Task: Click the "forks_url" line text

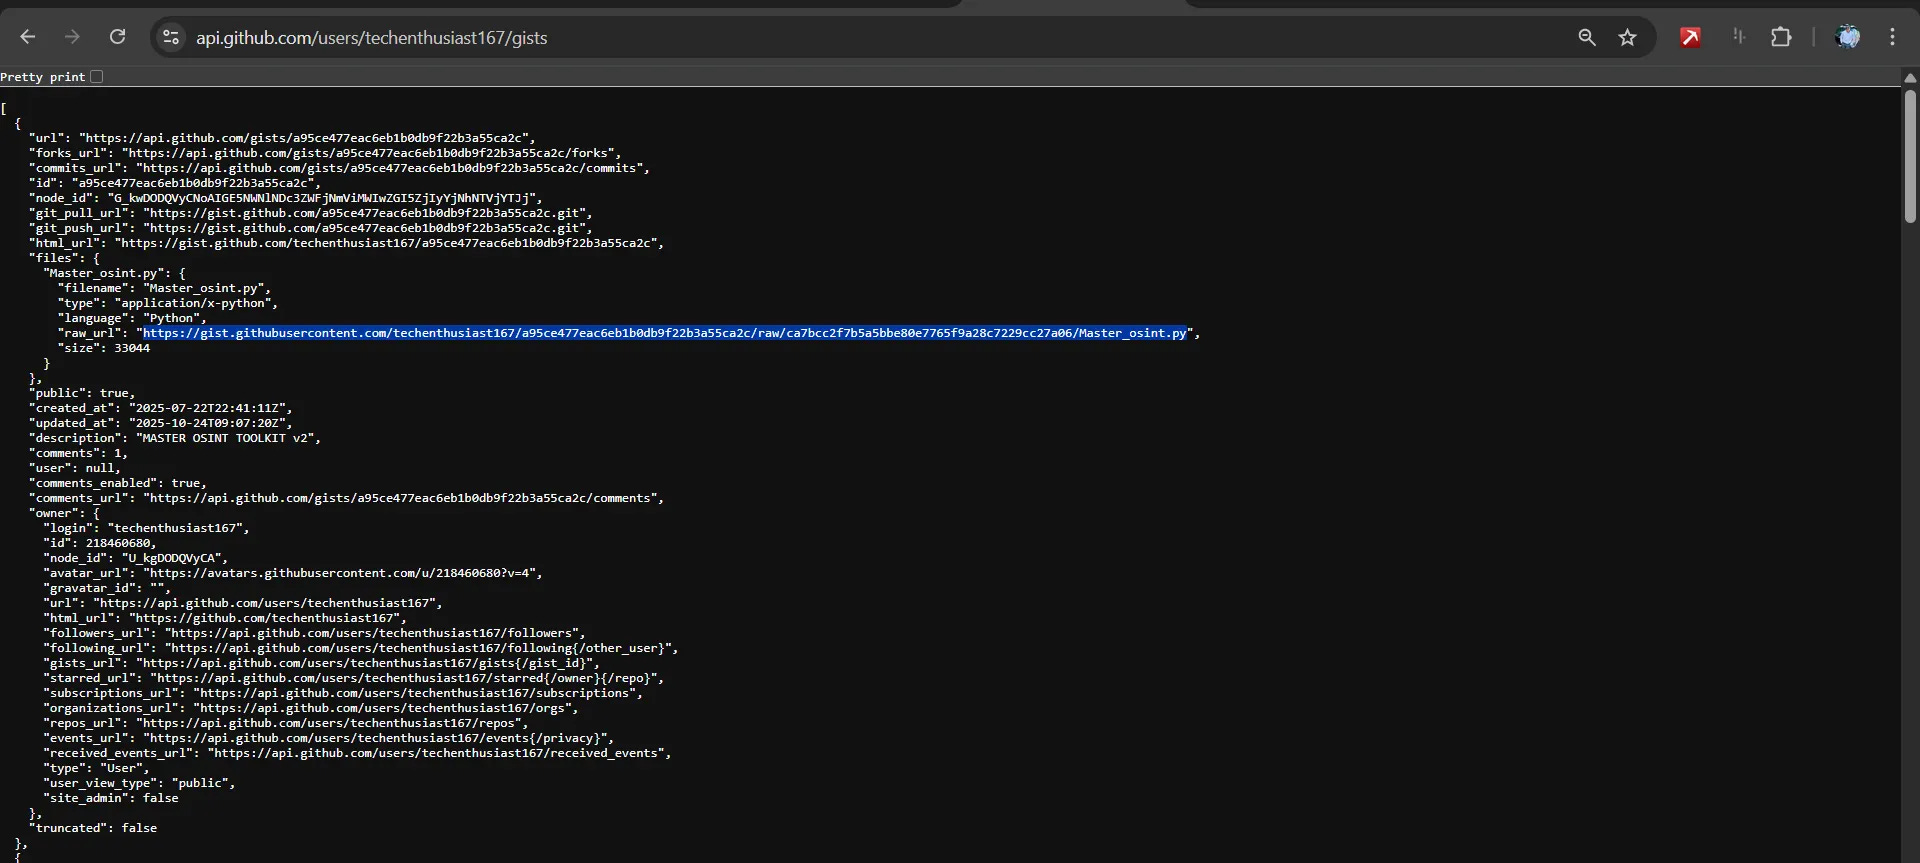Action: [x=325, y=153]
